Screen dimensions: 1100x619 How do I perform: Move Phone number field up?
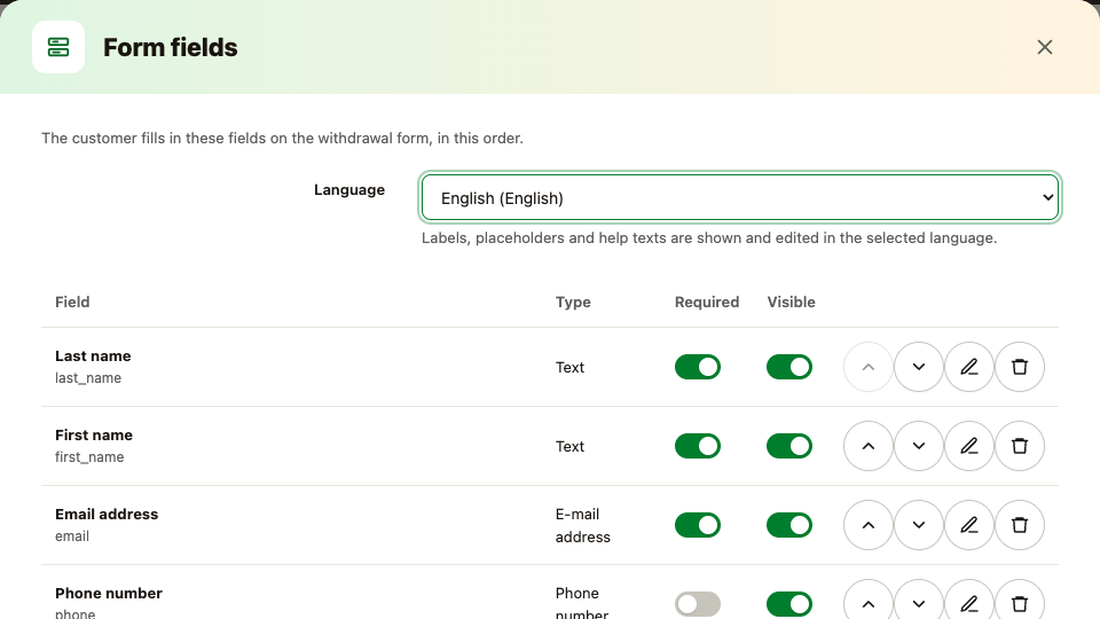(x=868, y=602)
